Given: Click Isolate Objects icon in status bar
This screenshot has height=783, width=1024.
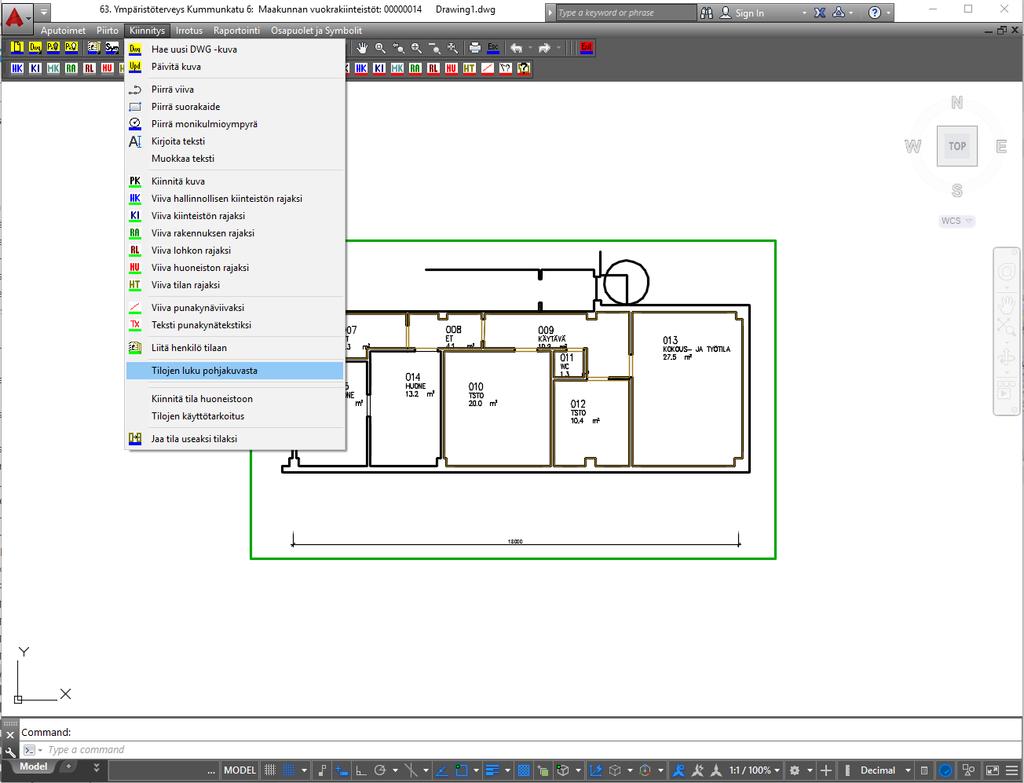Looking at the screenshot, I should [969, 771].
